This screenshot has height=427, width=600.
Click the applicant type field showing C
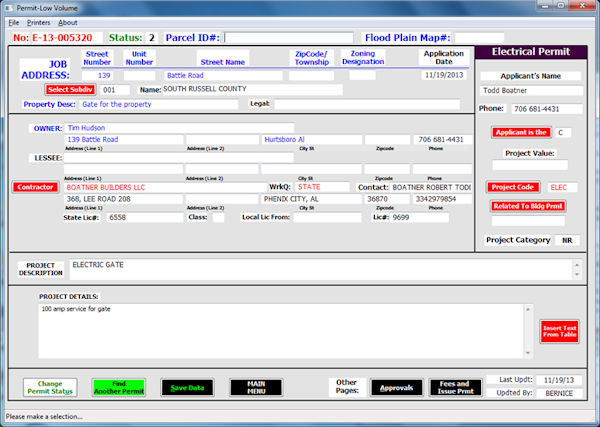563,132
